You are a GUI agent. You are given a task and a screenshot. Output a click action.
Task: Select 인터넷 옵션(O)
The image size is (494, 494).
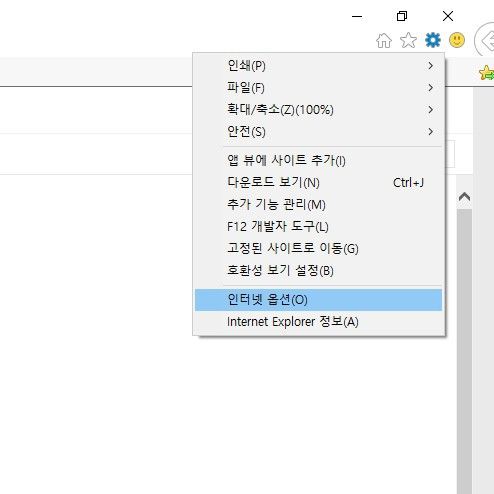pos(318,300)
